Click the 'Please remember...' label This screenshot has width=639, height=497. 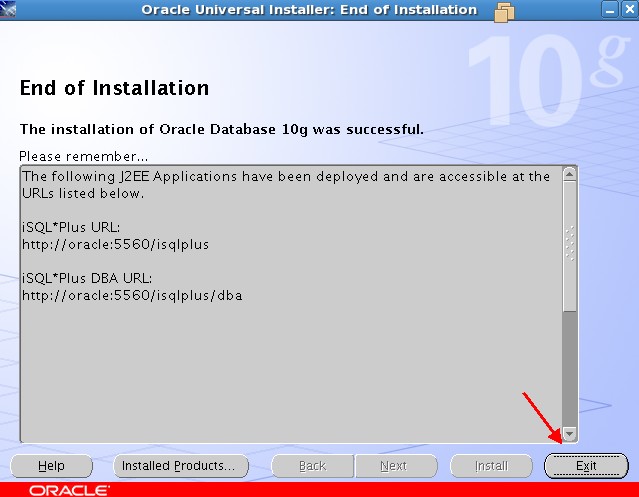click(x=84, y=156)
